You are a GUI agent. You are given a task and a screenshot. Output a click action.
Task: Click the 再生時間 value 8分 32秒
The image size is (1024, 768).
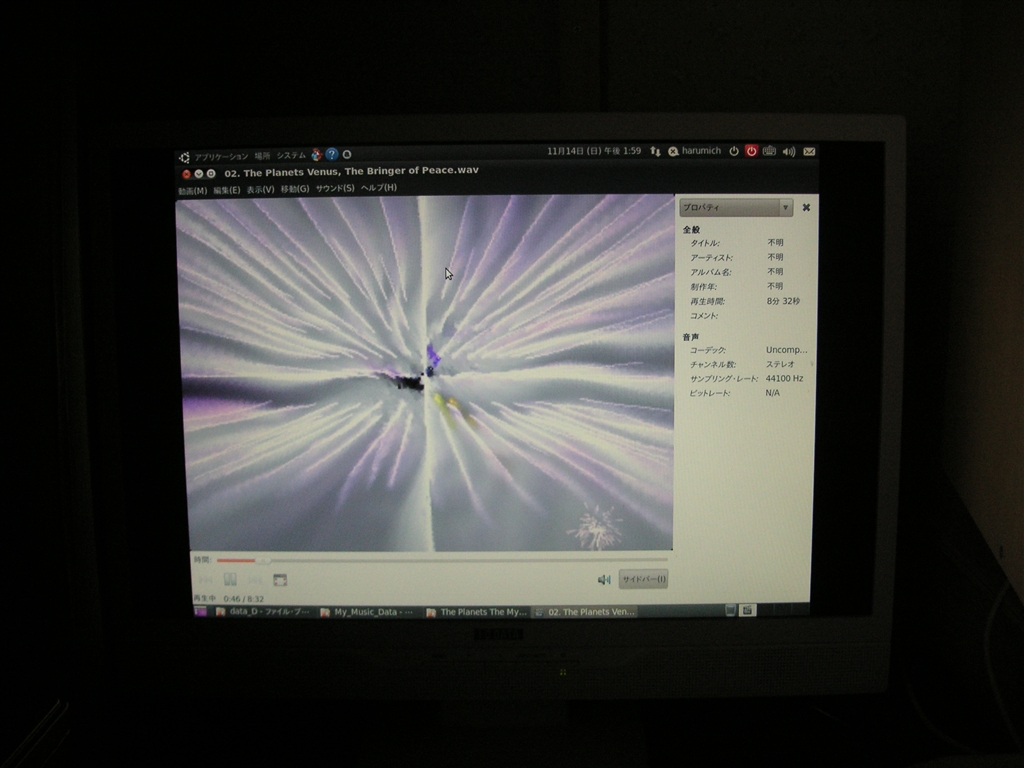pos(783,301)
